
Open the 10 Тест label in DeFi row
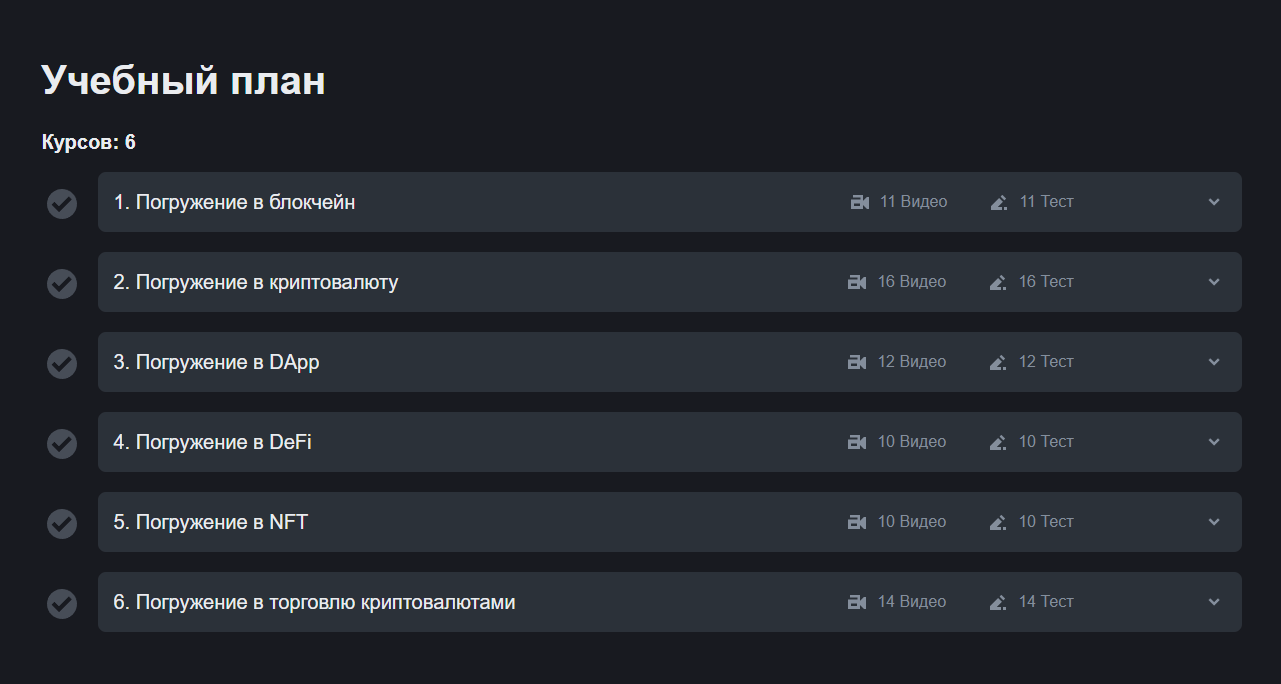(1046, 442)
